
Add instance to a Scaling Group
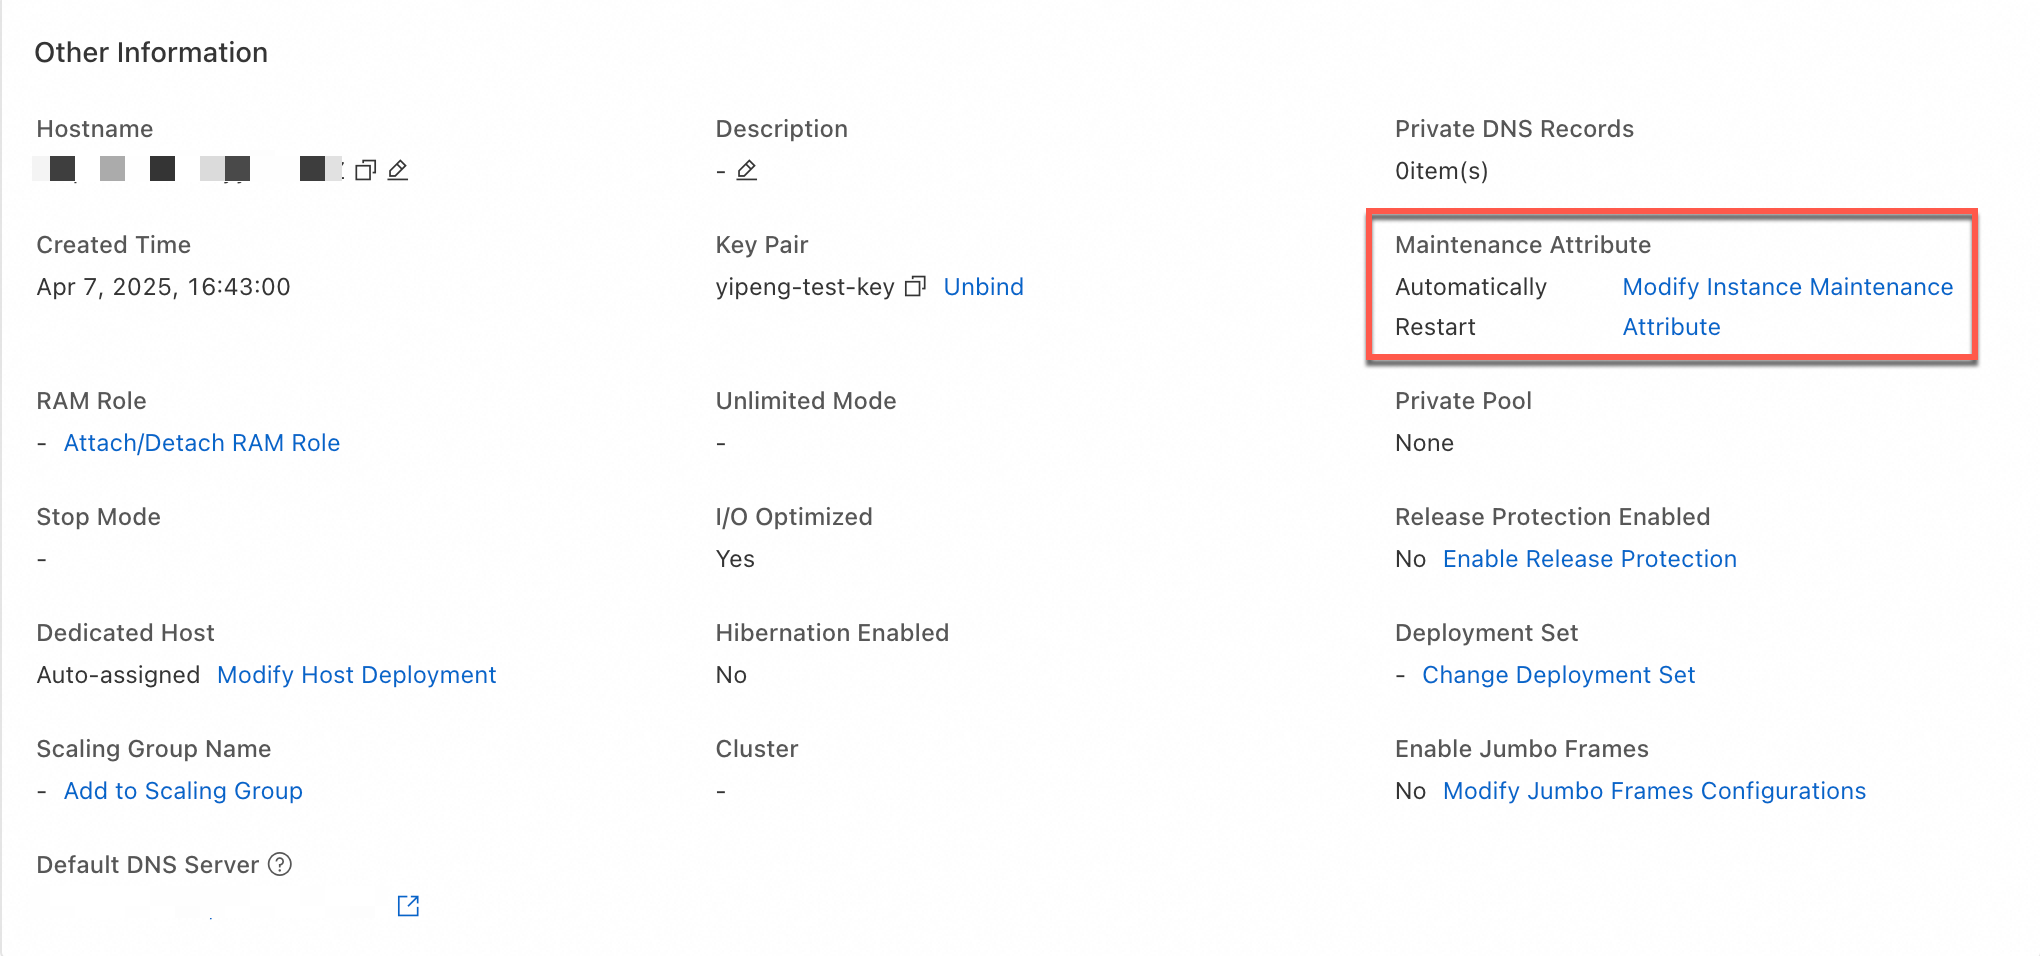(183, 791)
